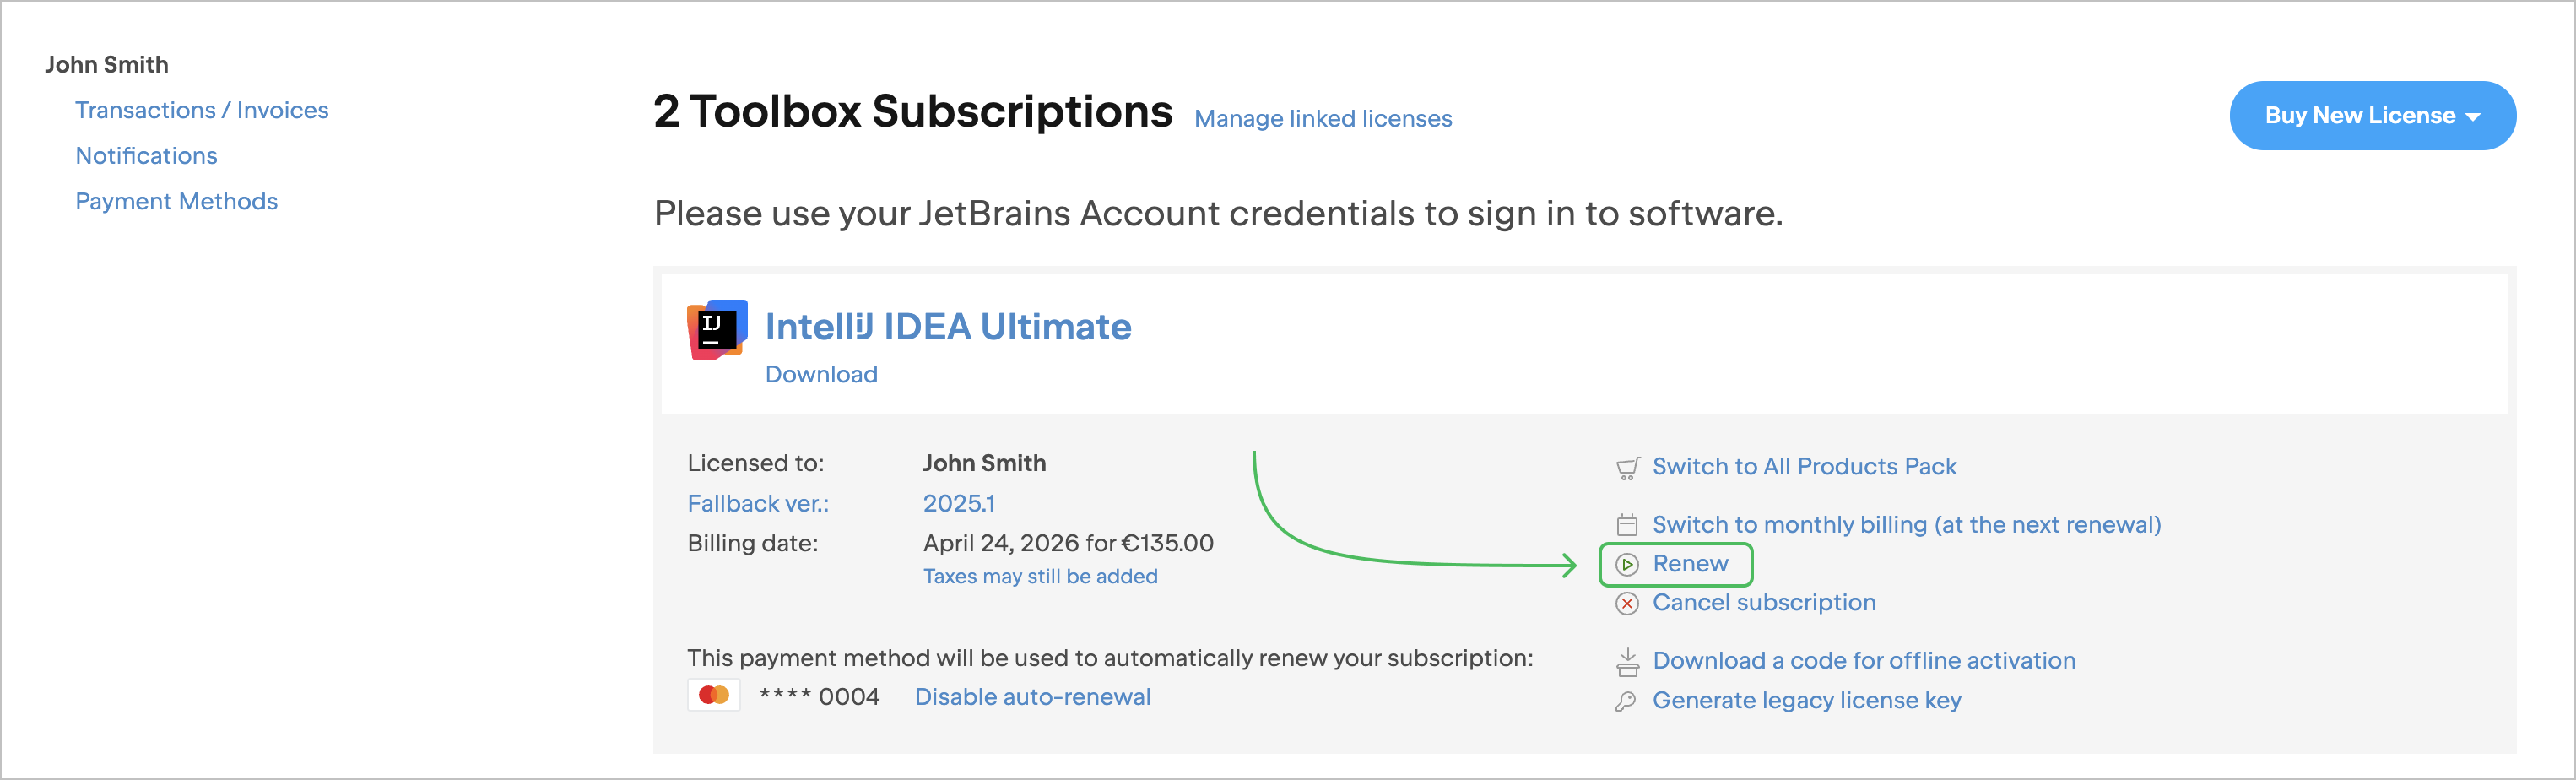
Task: Open Transactions / Invoices in sidebar
Action: tap(202, 110)
